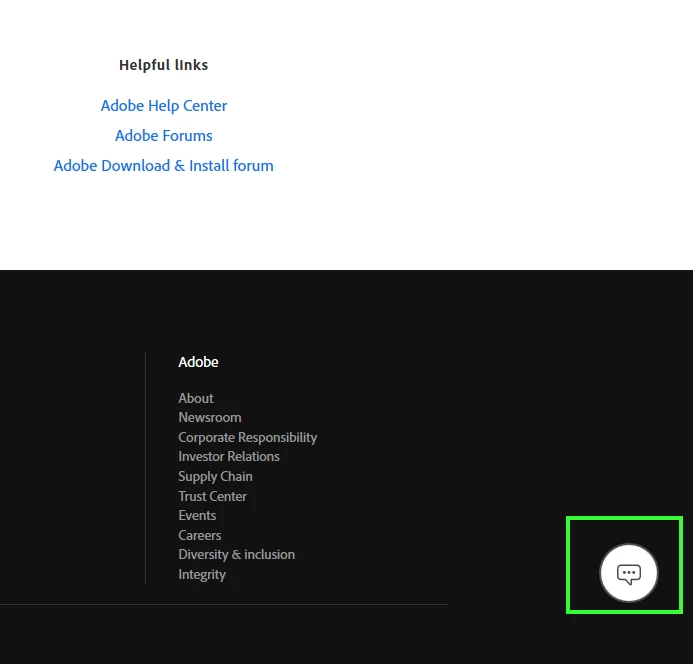Open the Newsroom footer link
Viewport: 693px width, 664px height.
pos(210,418)
